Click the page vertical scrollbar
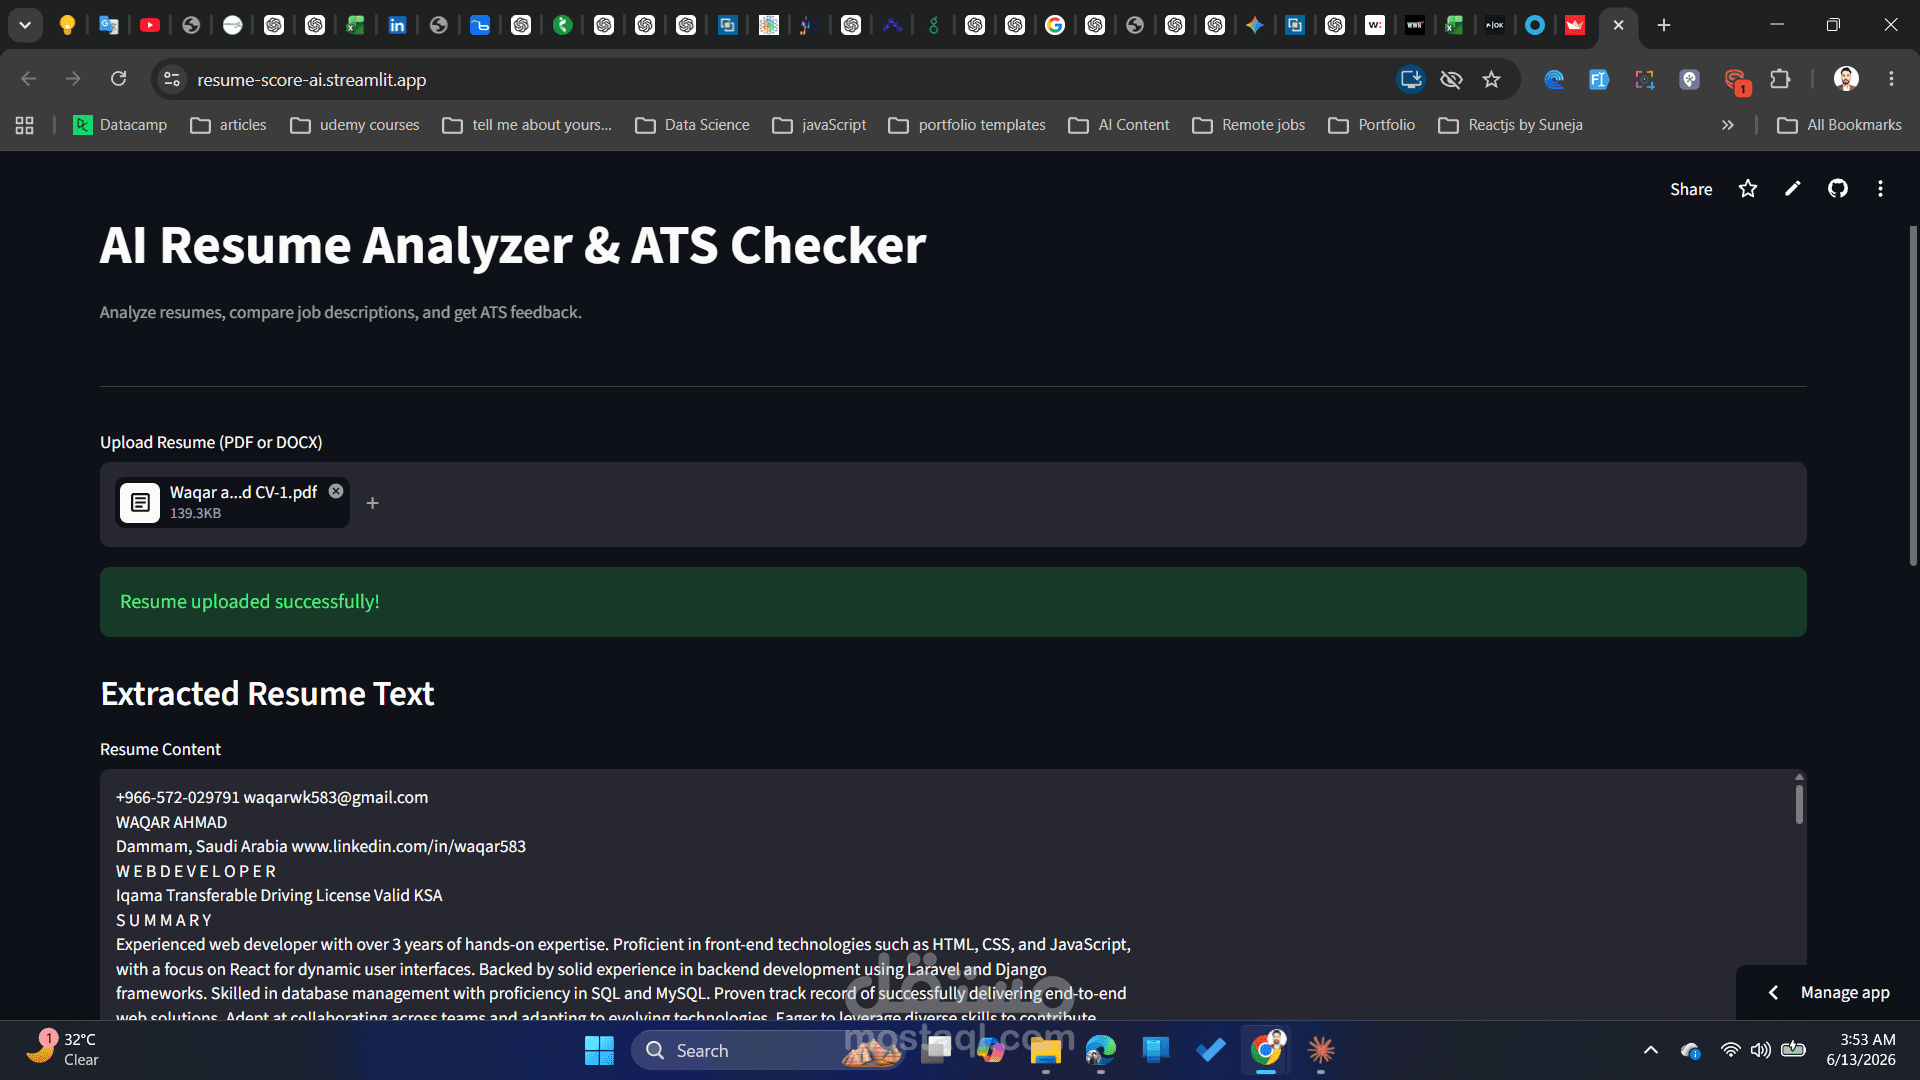This screenshot has height=1080, width=1920. click(x=1913, y=395)
